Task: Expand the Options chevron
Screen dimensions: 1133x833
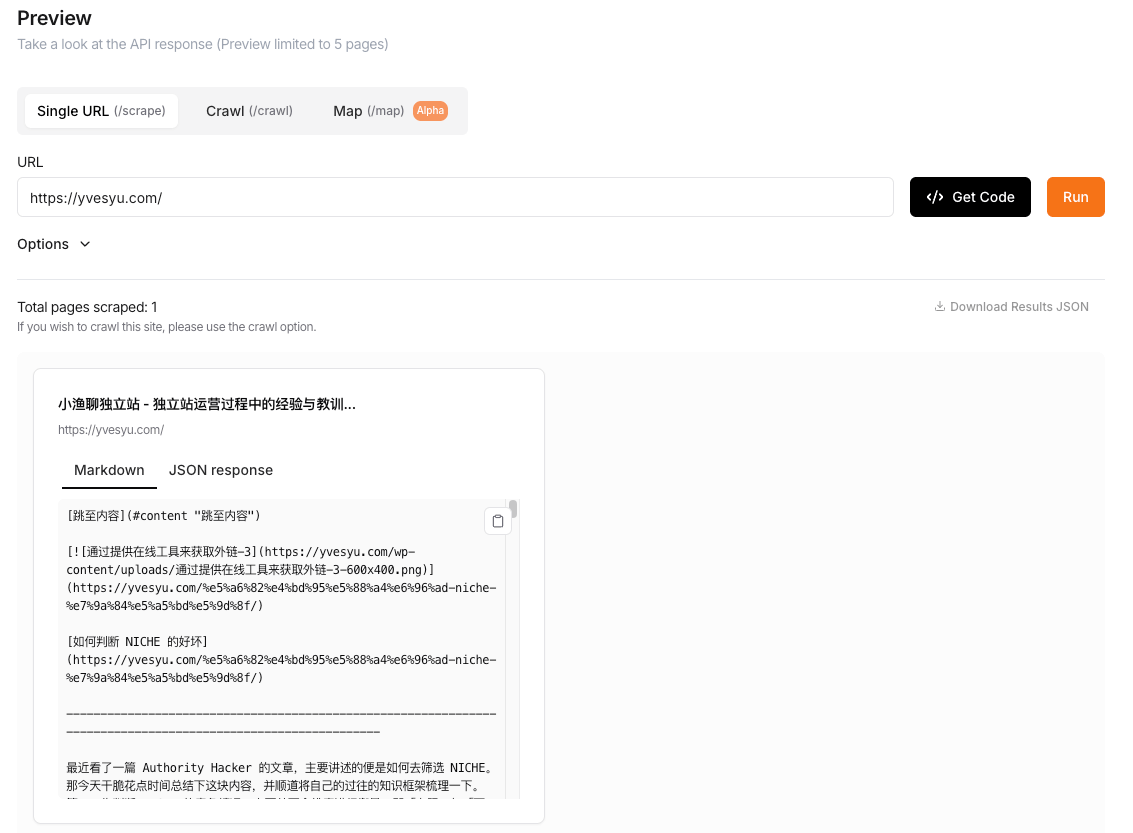Action: pyautogui.click(x=85, y=244)
